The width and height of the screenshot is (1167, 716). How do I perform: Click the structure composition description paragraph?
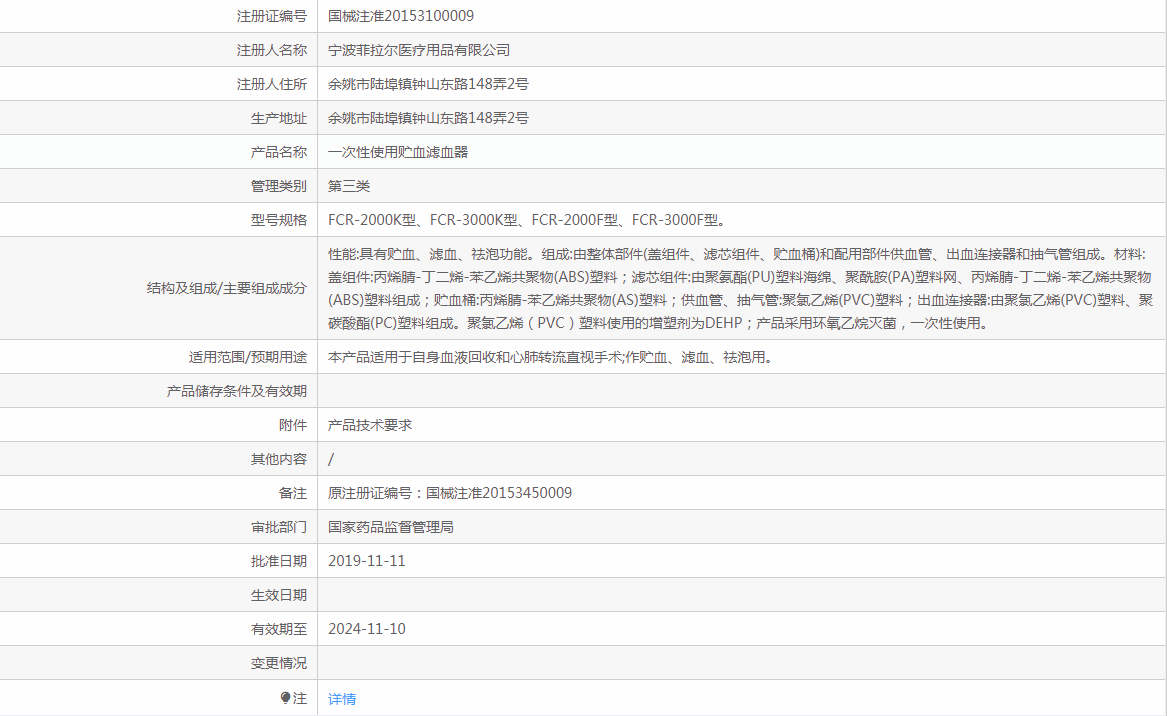point(741,289)
